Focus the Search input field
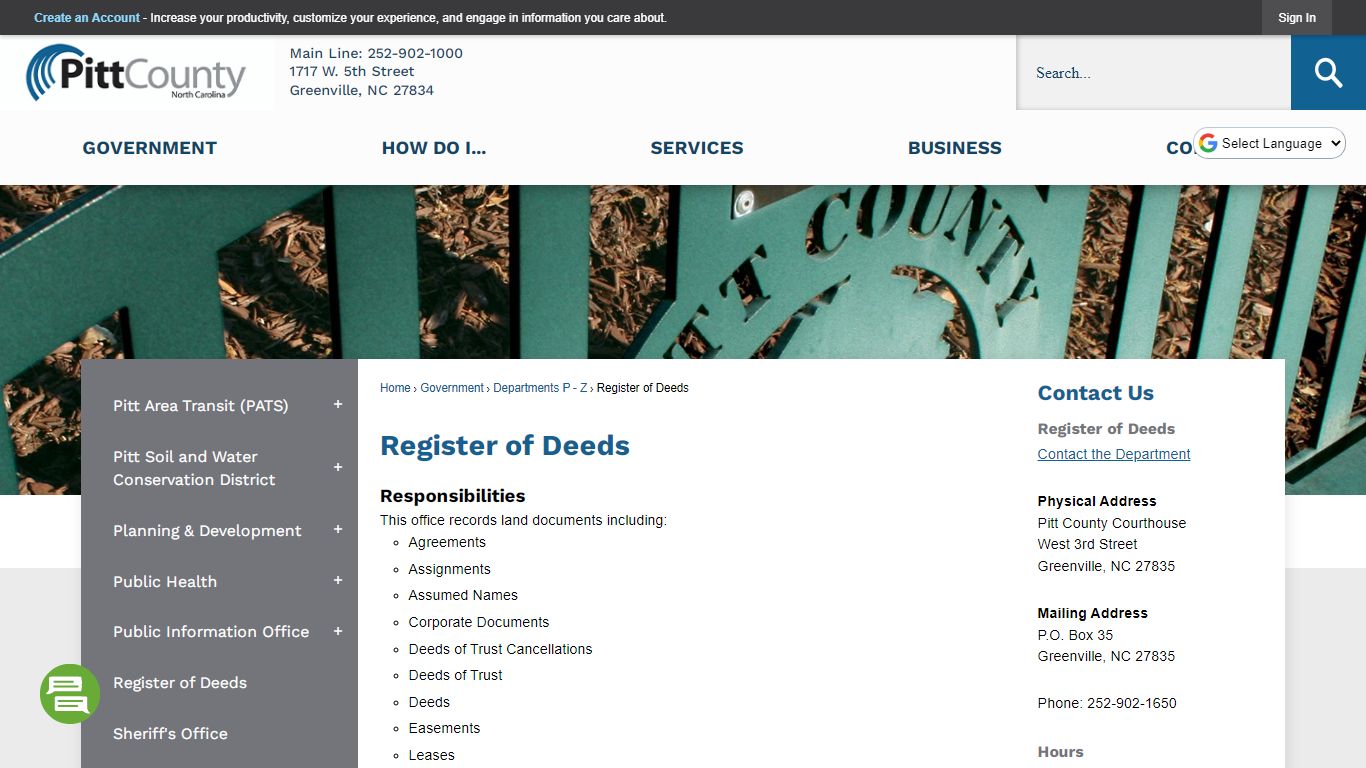The width and height of the screenshot is (1366, 768). point(1154,73)
